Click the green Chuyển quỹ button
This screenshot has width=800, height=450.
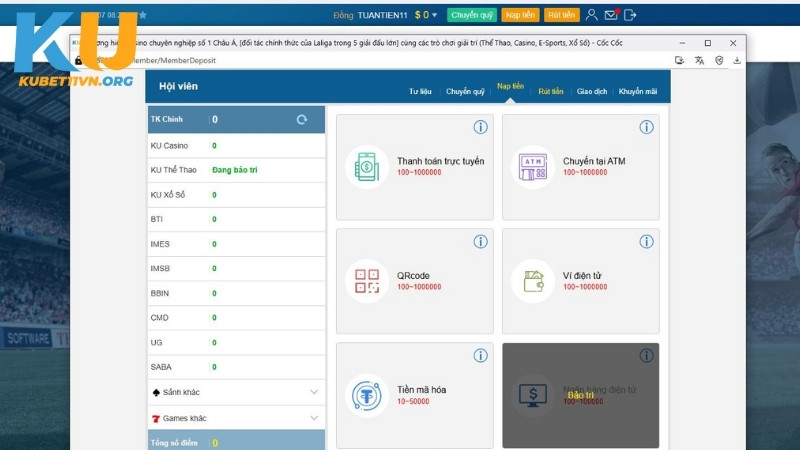pyautogui.click(x=472, y=15)
